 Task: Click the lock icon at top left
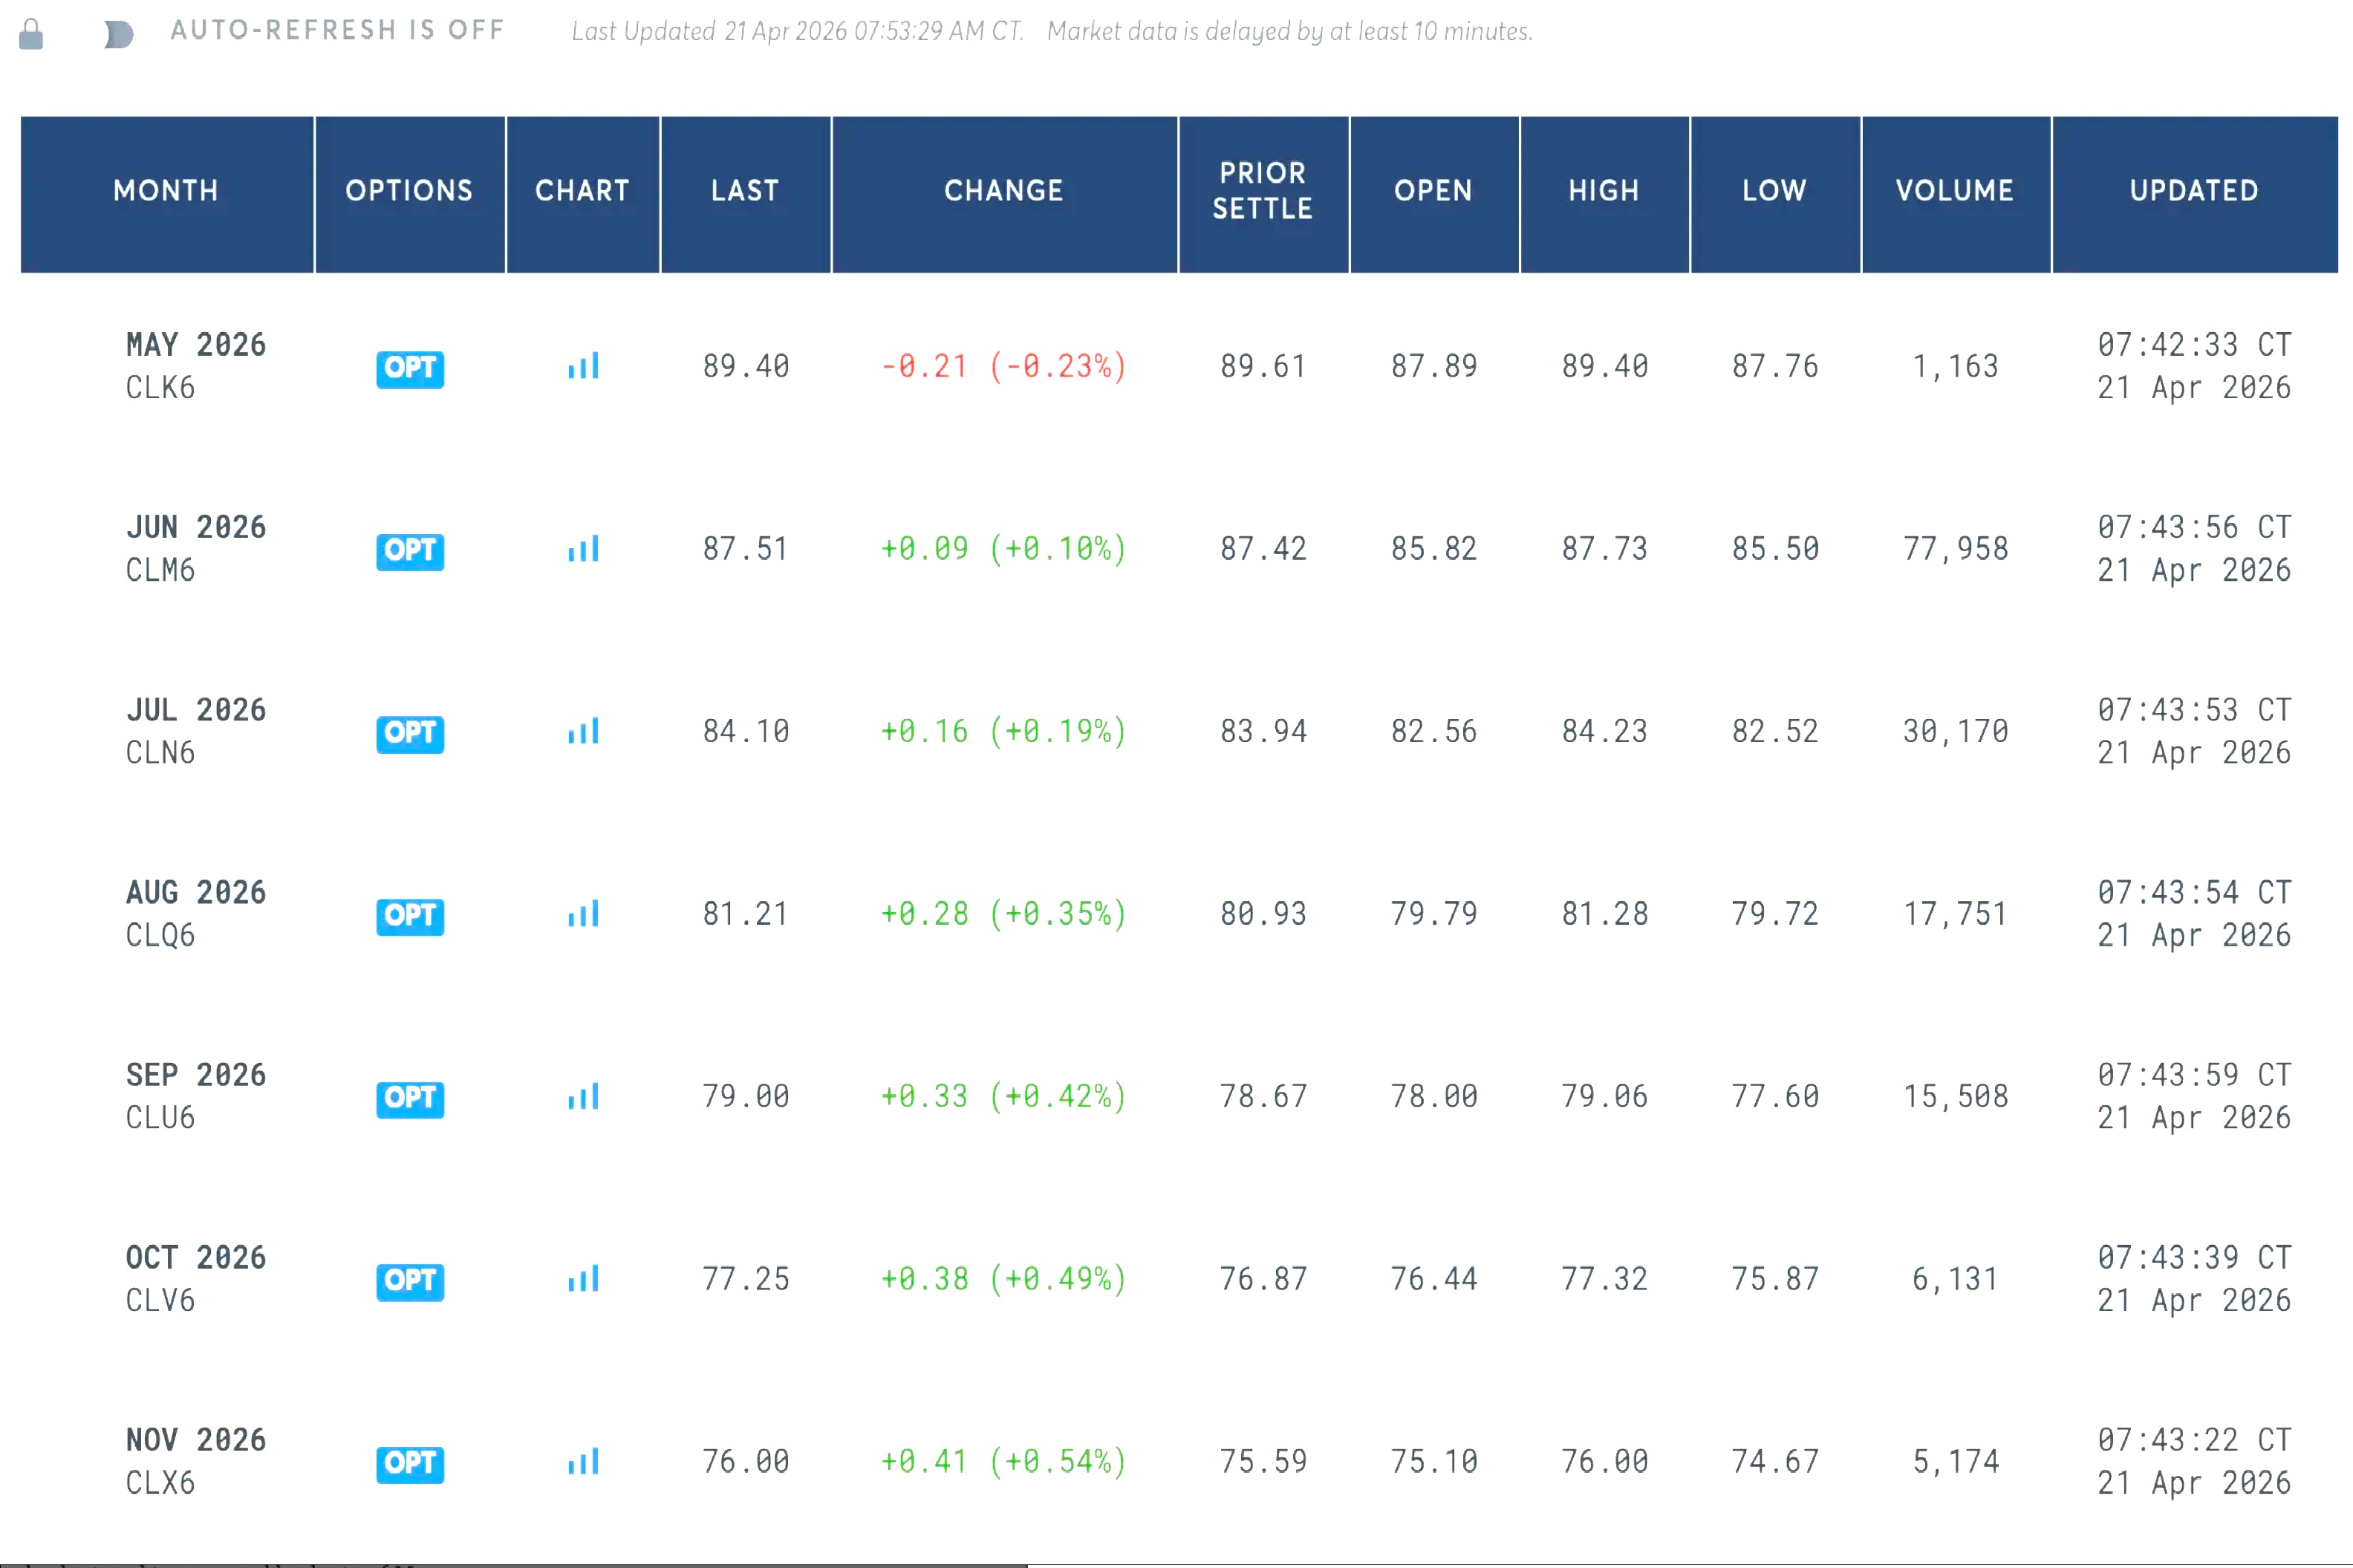pyautogui.click(x=31, y=34)
